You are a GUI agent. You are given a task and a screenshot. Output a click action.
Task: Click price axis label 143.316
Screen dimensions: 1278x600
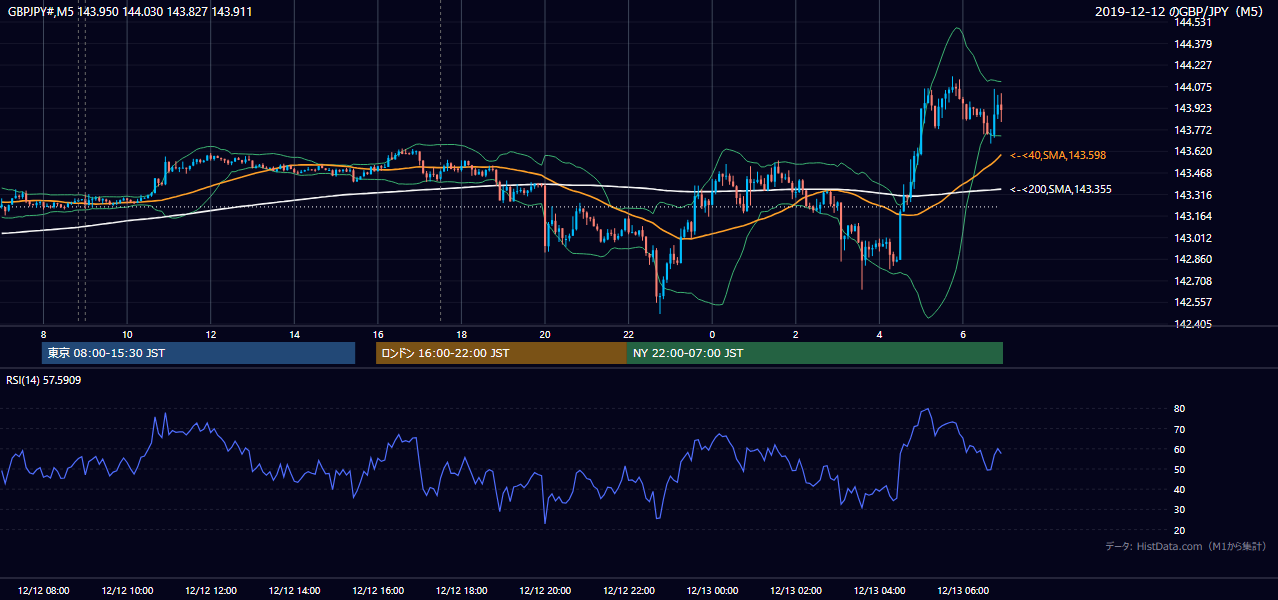pos(1194,195)
